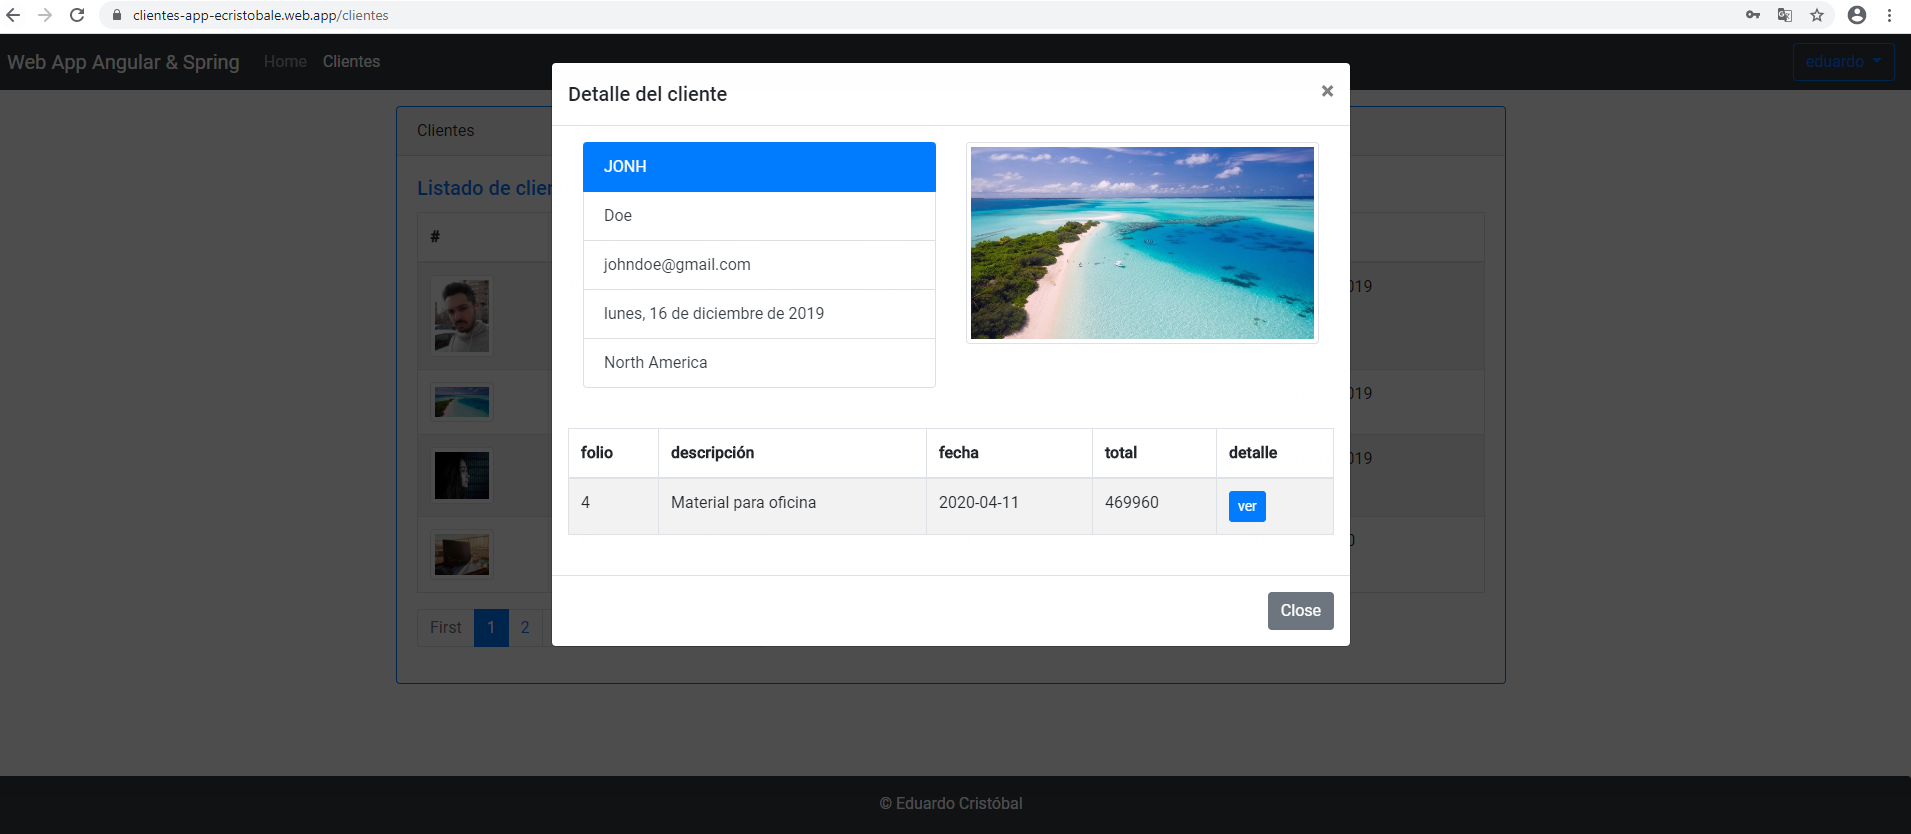Go to the First pagination page
This screenshot has width=1911, height=834.
446,628
